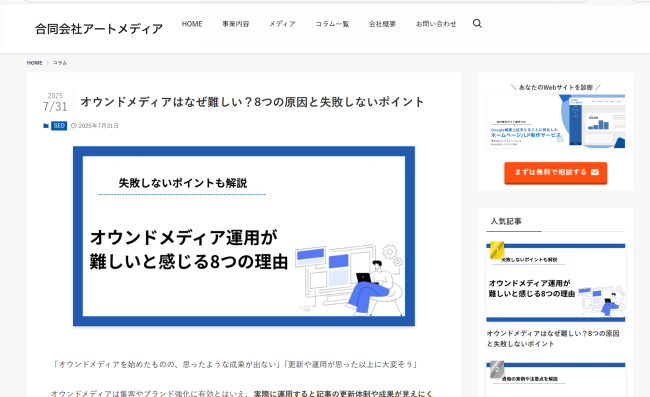The width and height of the screenshot is (650, 397).
Task: Click the 合同会社アートメディア site logo
Action: (x=99, y=29)
